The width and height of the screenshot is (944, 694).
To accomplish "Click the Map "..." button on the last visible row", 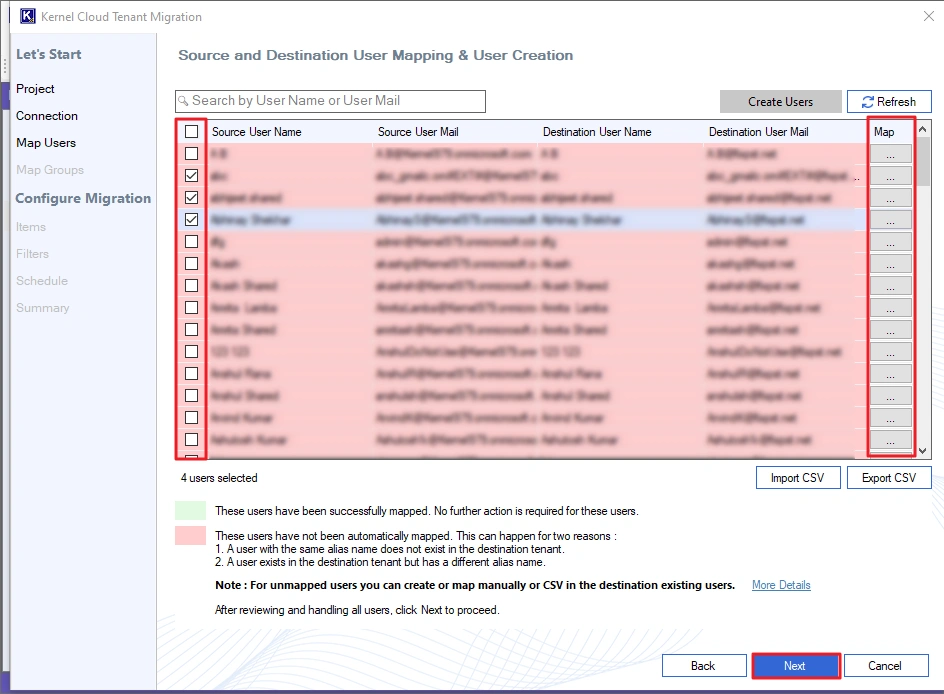I will [890, 439].
